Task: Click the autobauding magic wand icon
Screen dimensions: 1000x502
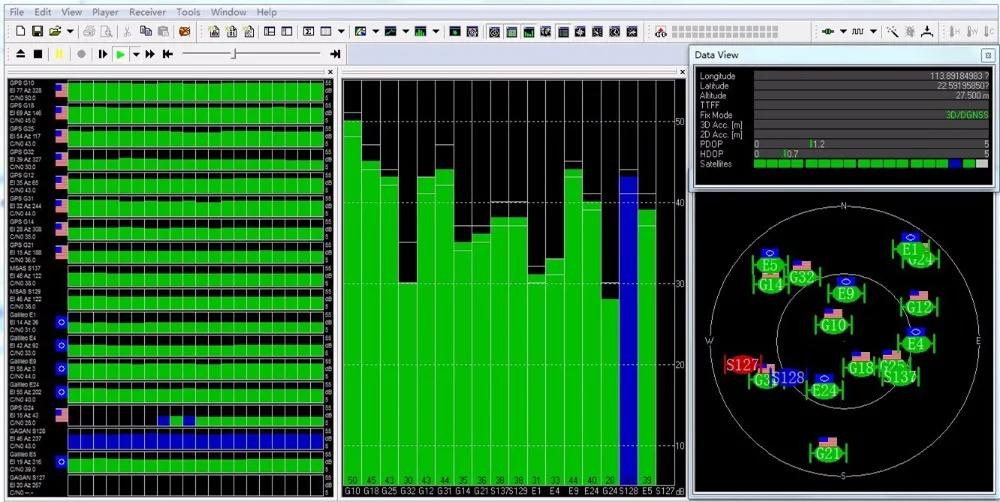Action: 893,31
